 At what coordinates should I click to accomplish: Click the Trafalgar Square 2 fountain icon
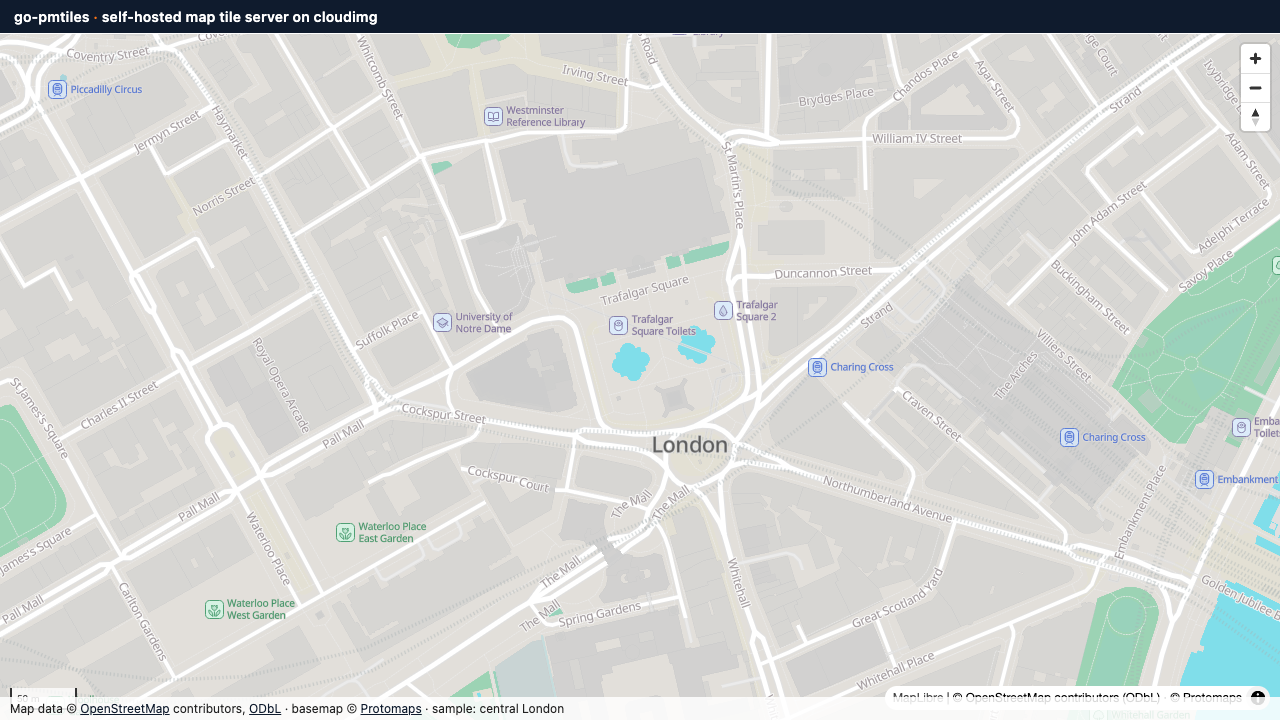(x=723, y=310)
